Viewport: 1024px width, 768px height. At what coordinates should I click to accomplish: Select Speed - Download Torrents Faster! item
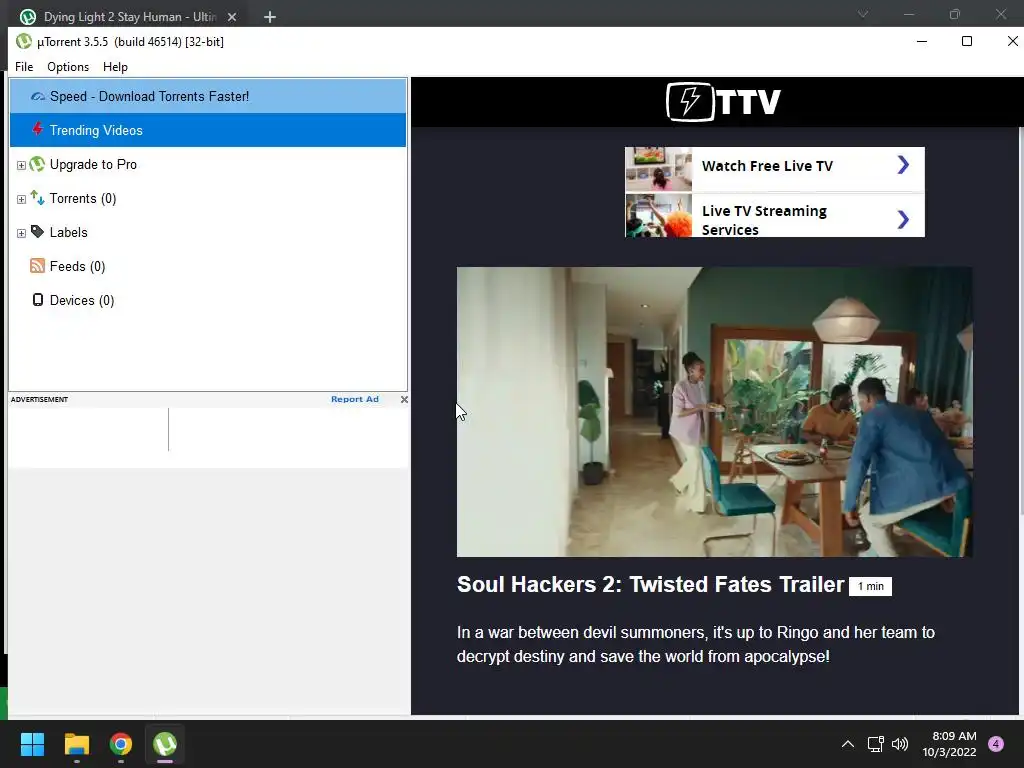coord(208,96)
